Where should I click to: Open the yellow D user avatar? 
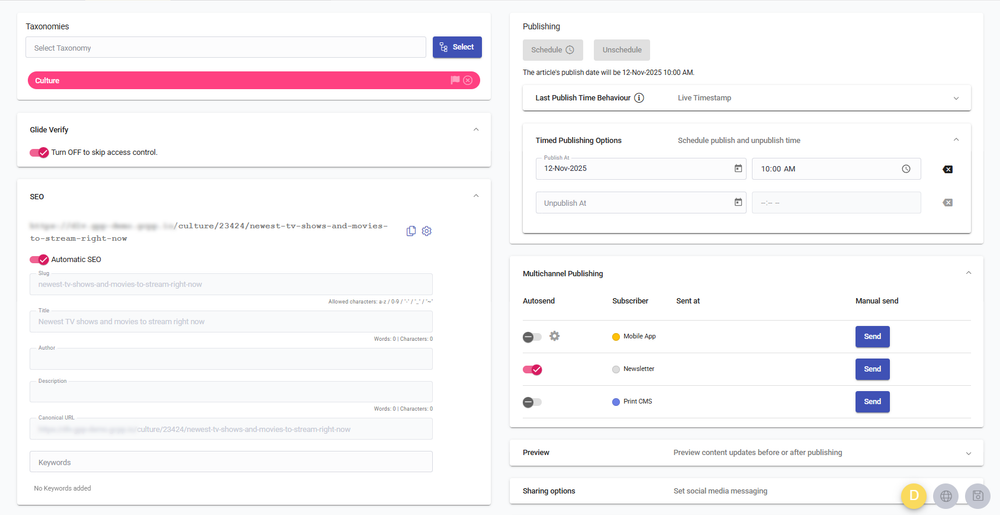(914, 496)
